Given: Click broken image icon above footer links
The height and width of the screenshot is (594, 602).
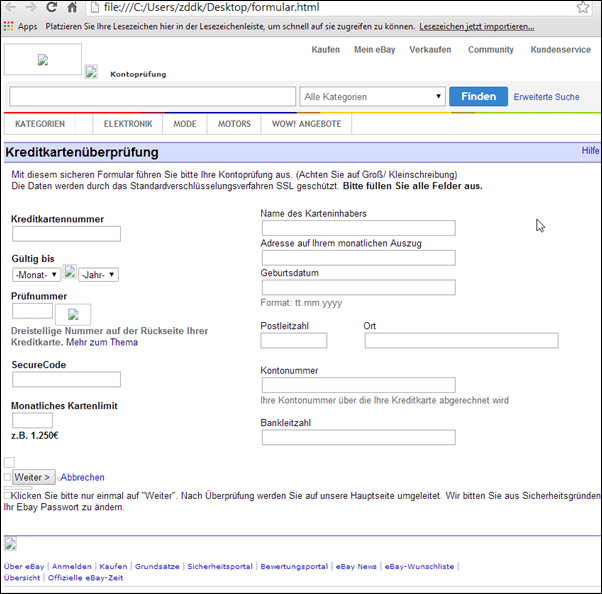Looking at the screenshot, I should pos(10,544).
